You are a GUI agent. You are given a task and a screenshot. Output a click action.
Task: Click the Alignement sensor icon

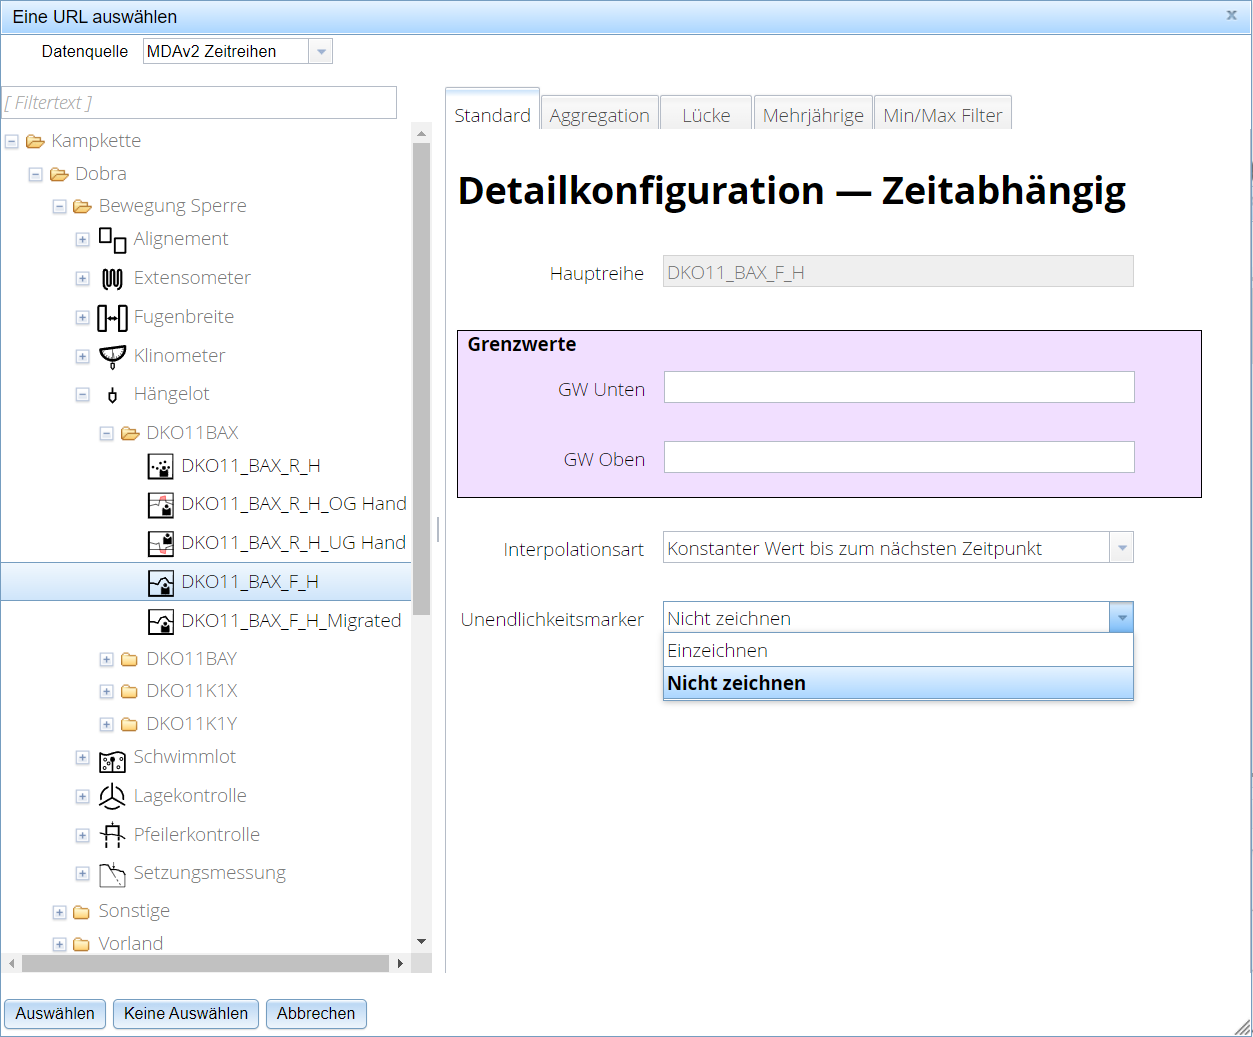(112, 240)
